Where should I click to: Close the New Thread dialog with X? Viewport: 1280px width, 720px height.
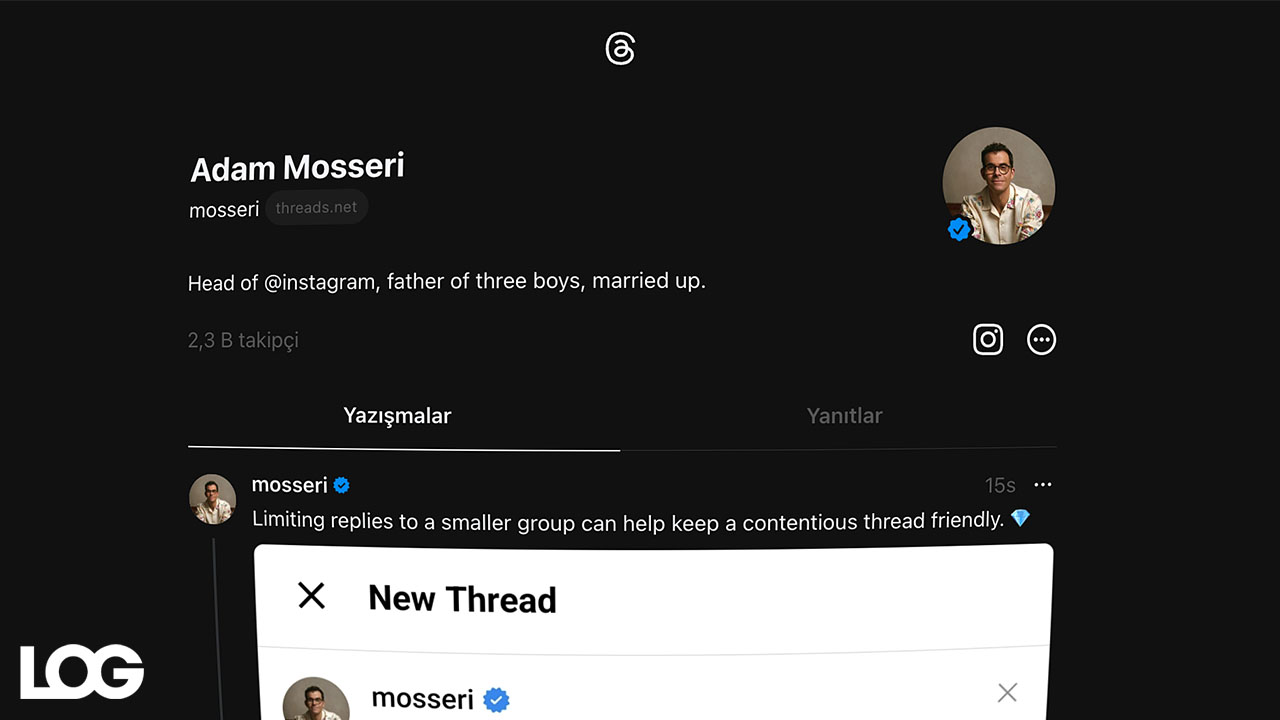312,596
